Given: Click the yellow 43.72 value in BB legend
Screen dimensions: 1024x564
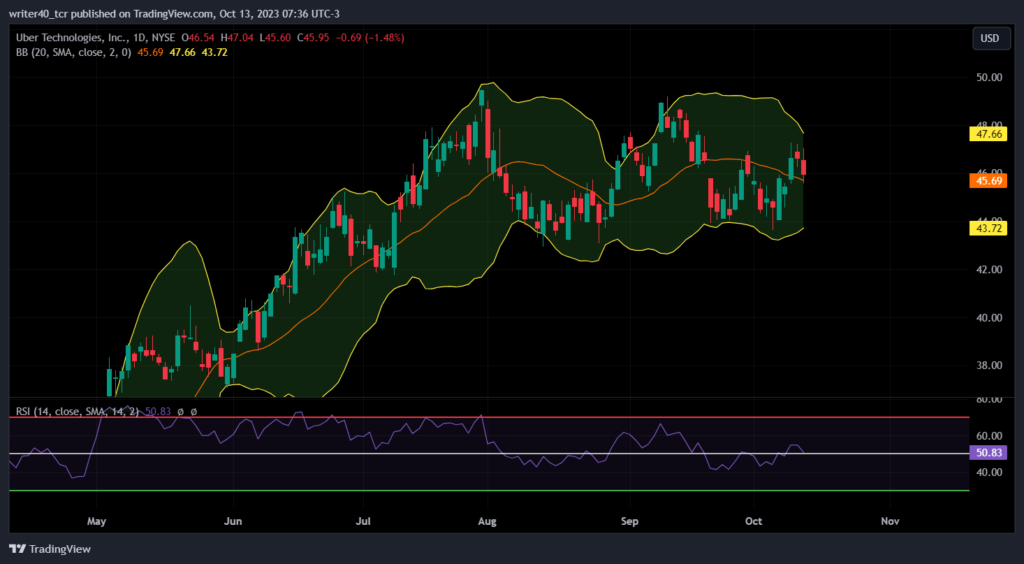Looking at the screenshot, I should (x=215, y=52).
